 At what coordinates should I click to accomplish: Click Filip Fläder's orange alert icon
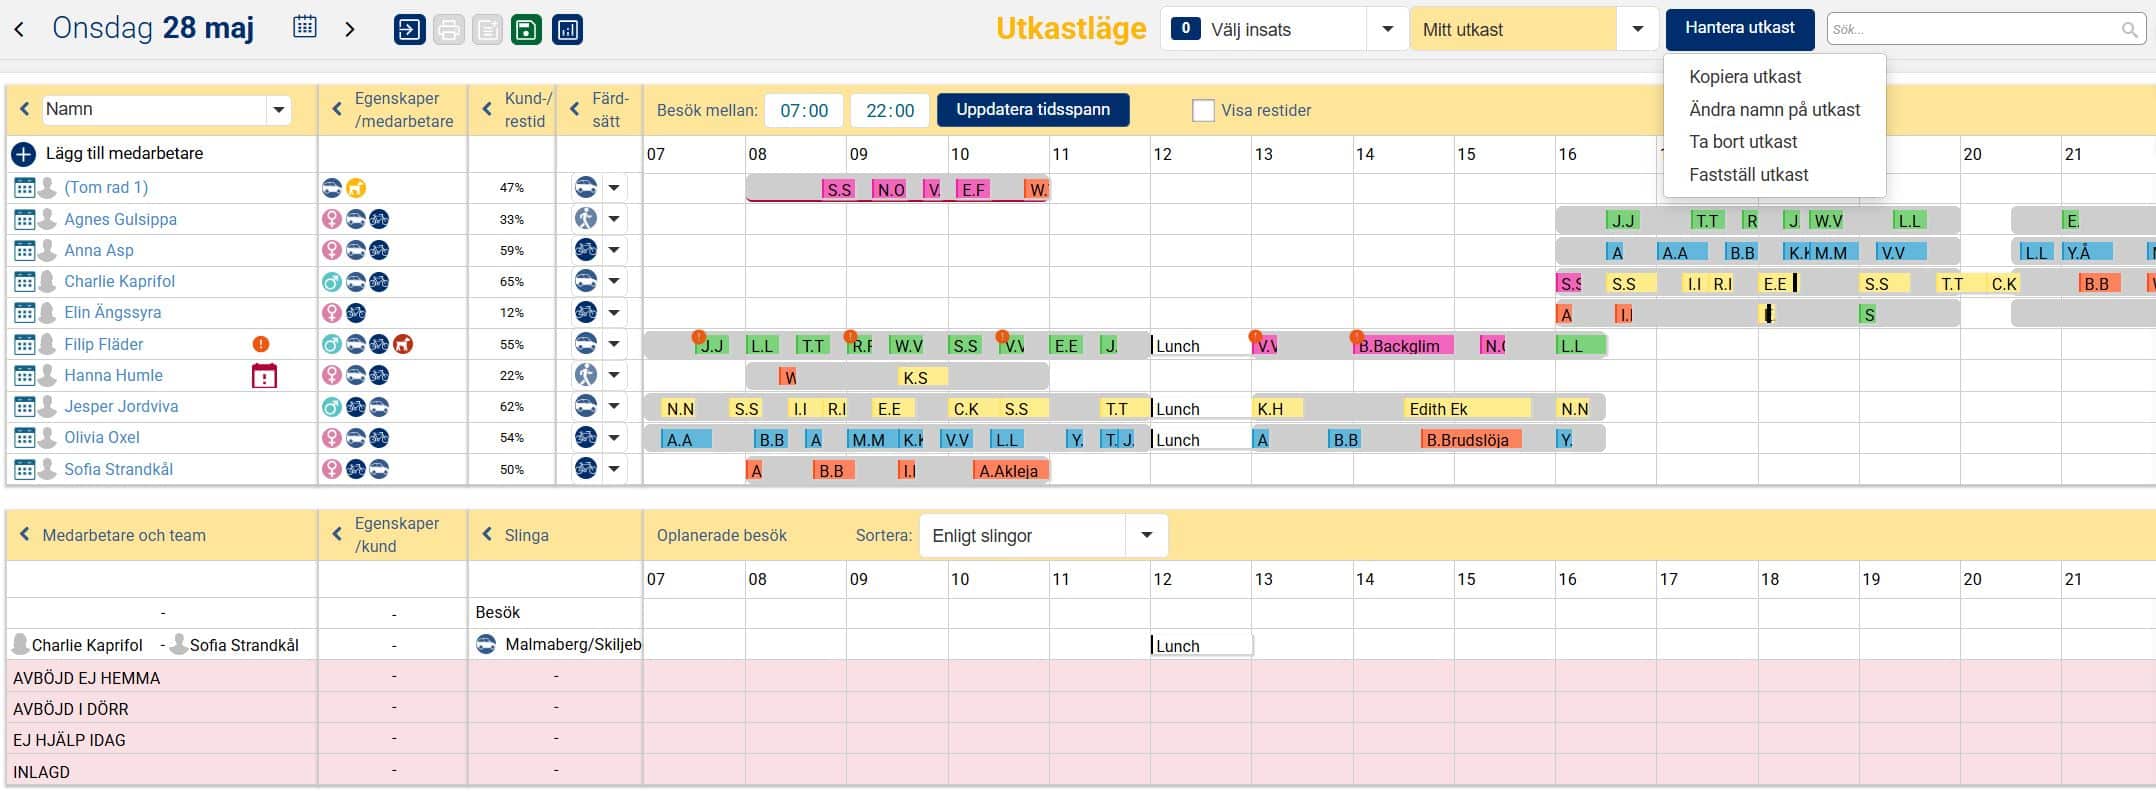pos(261,344)
